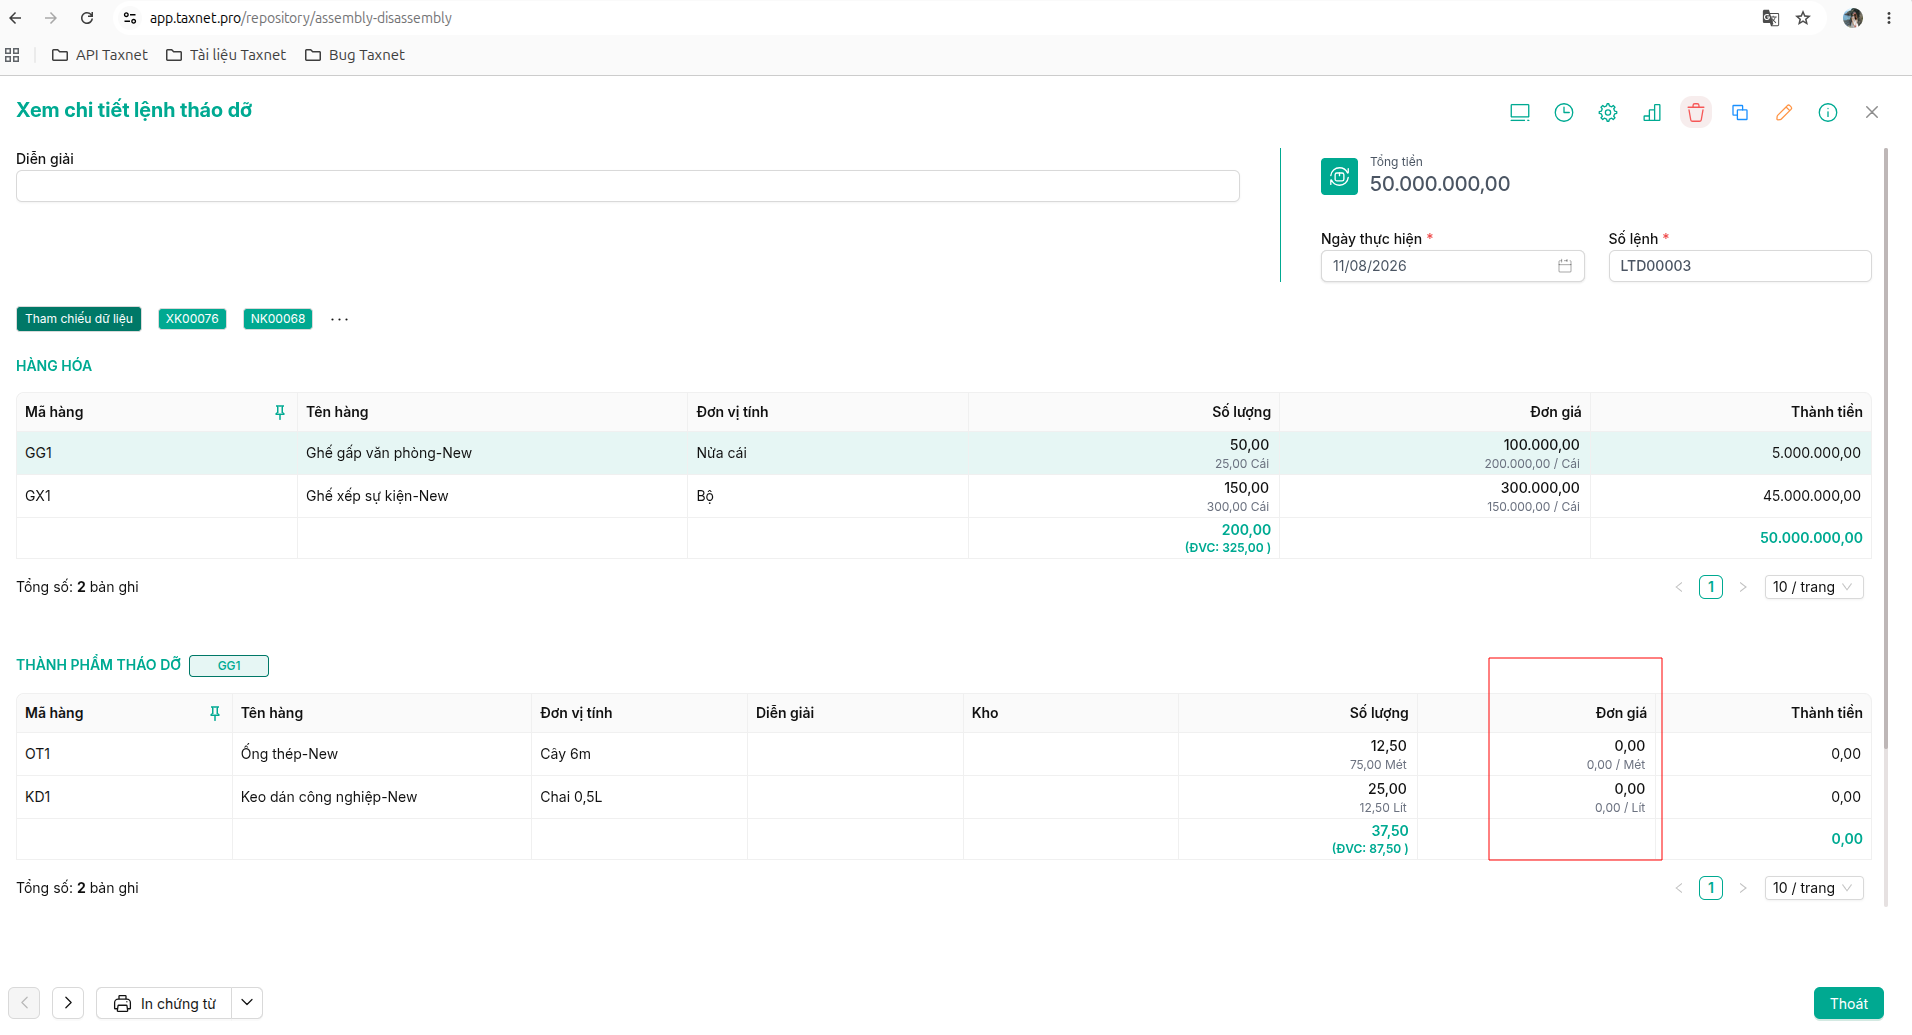Click the history clock icon
The height and width of the screenshot is (1035, 1912).
pyautogui.click(x=1564, y=112)
